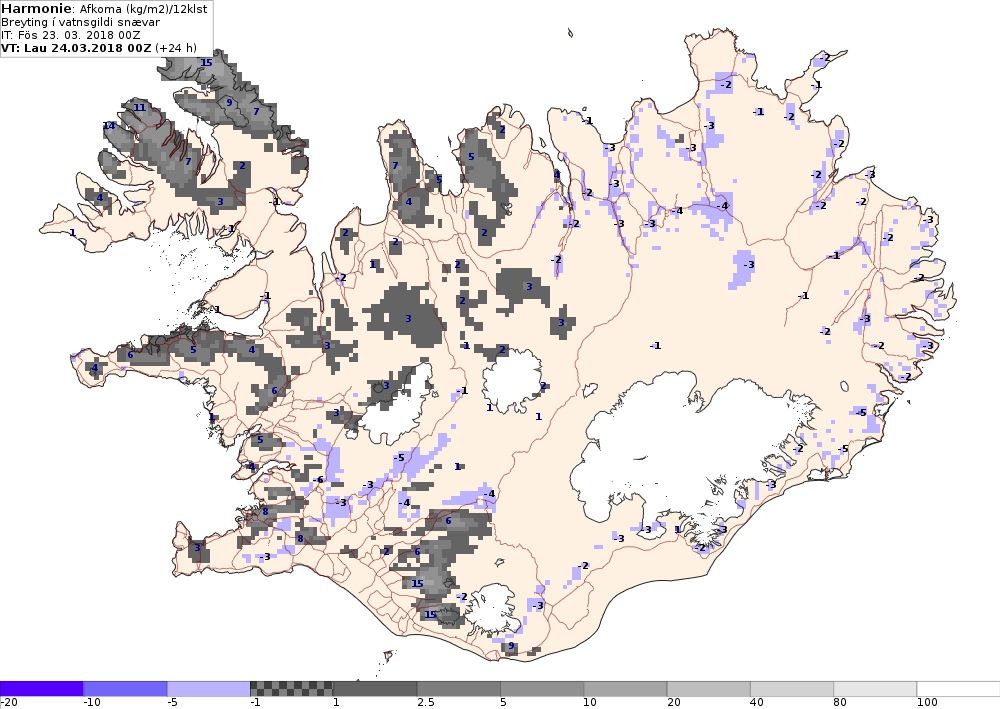
Task: Click the "Harmonie: Afkoma (kg/m2)/12klst" title line
Action: tap(104, 9)
